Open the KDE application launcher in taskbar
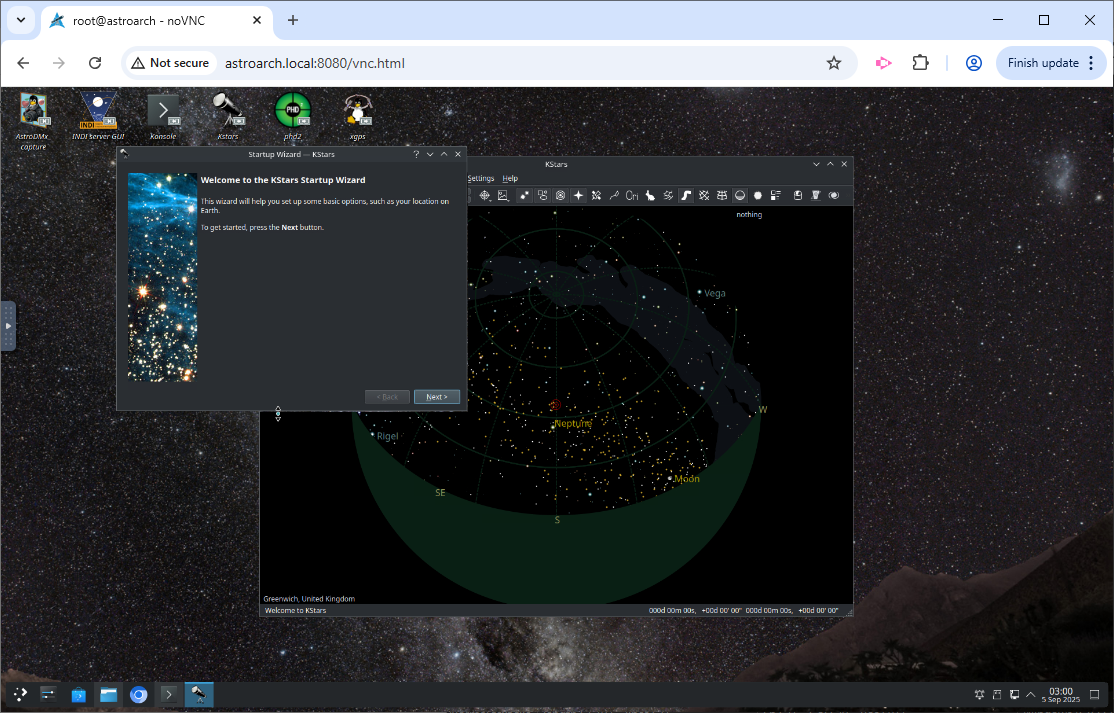This screenshot has height=713, width=1114. click(19, 694)
